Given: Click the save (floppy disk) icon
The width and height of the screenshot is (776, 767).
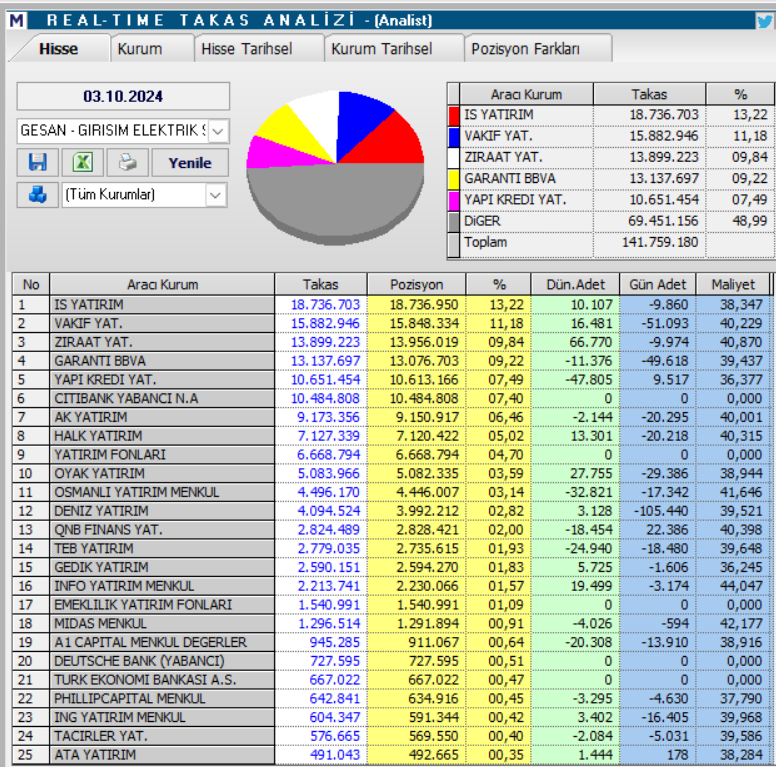Looking at the screenshot, I should coord(38,162).
